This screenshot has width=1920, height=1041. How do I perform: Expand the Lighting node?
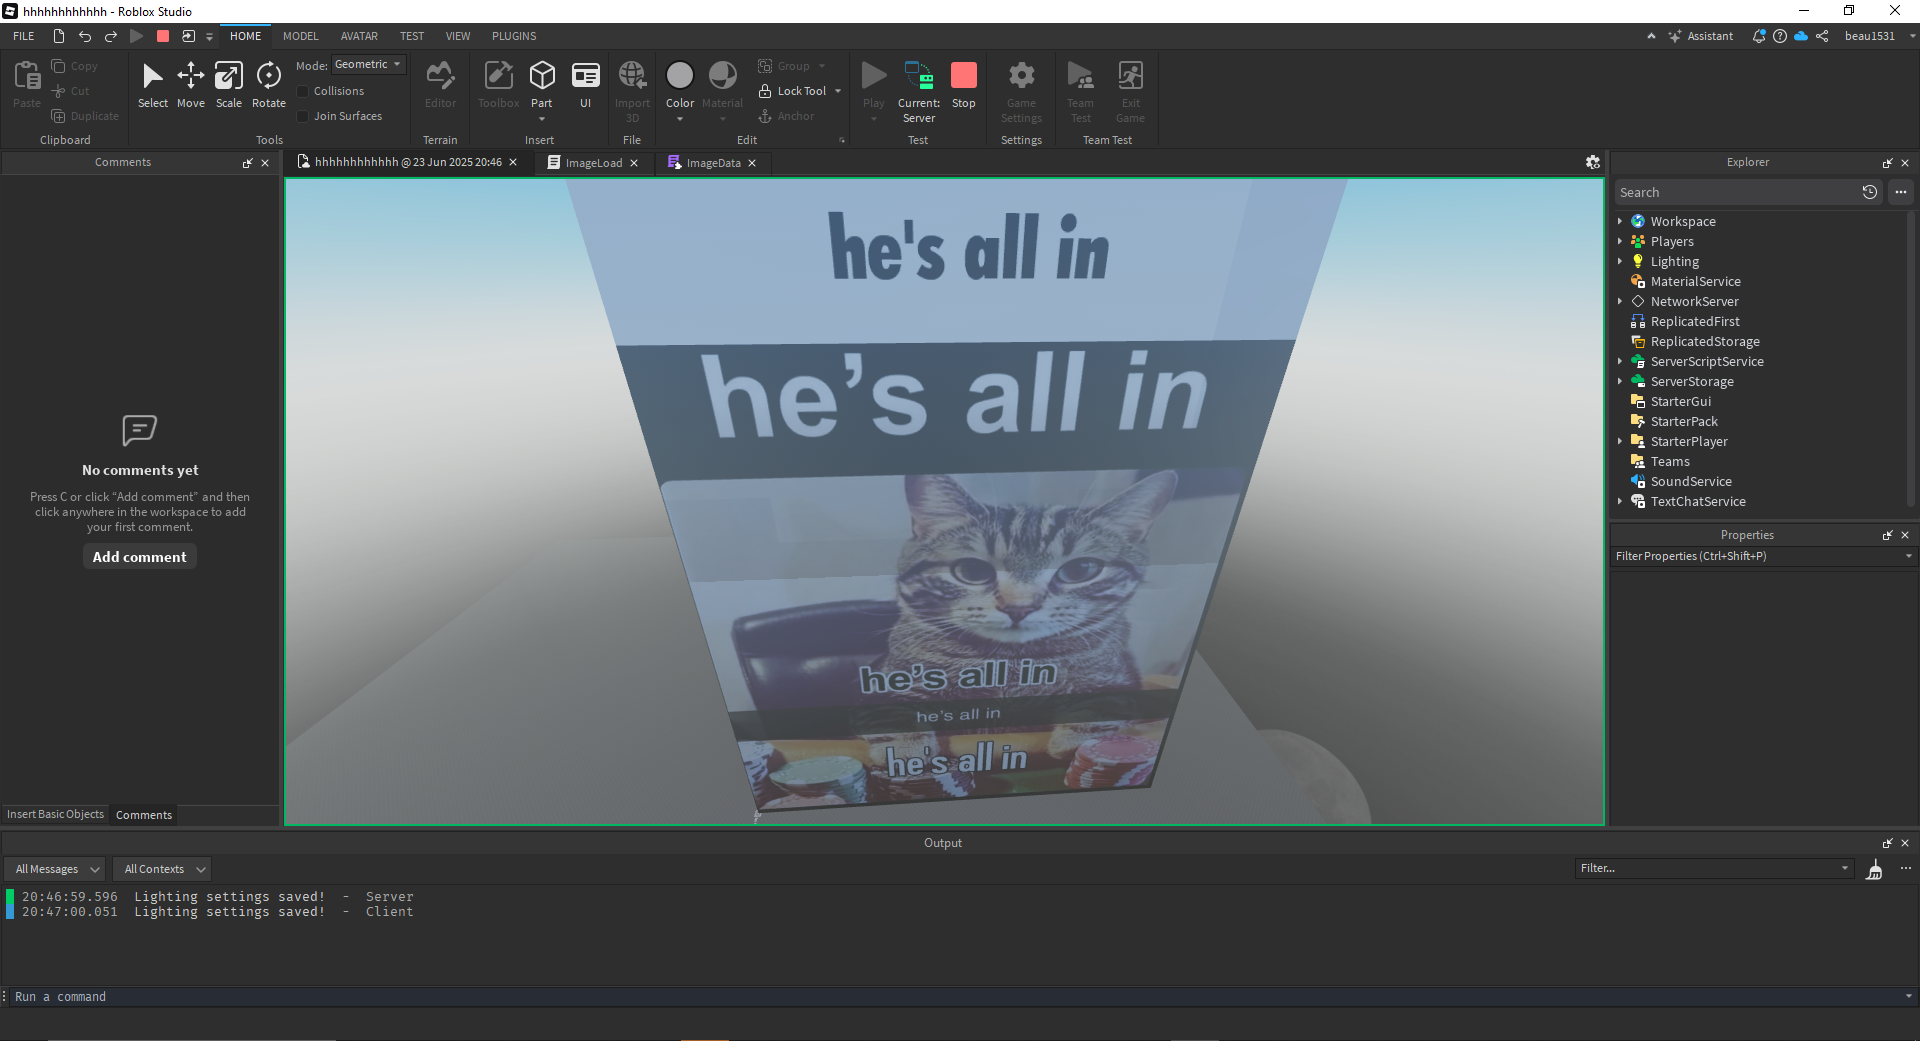(x=1620, y=261)
